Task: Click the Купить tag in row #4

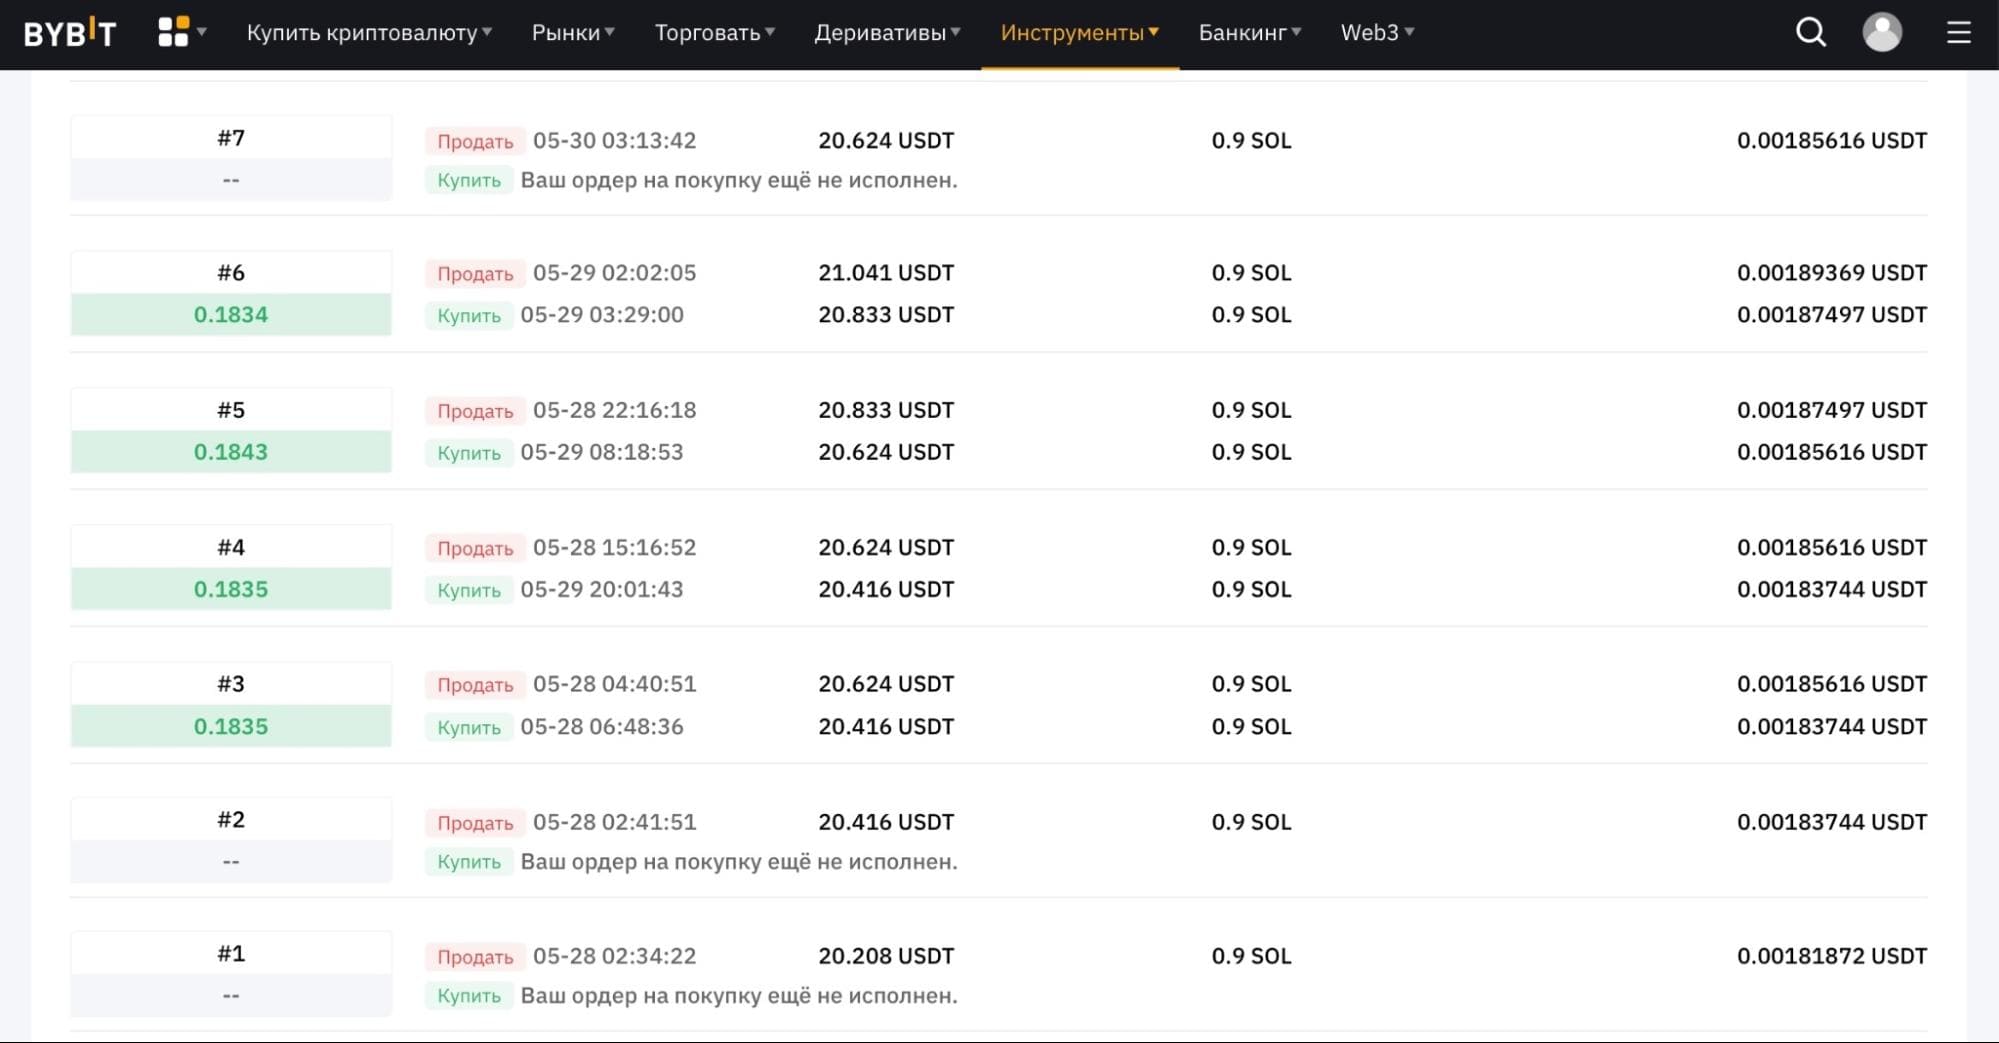Action: click(x=469, y=590)
